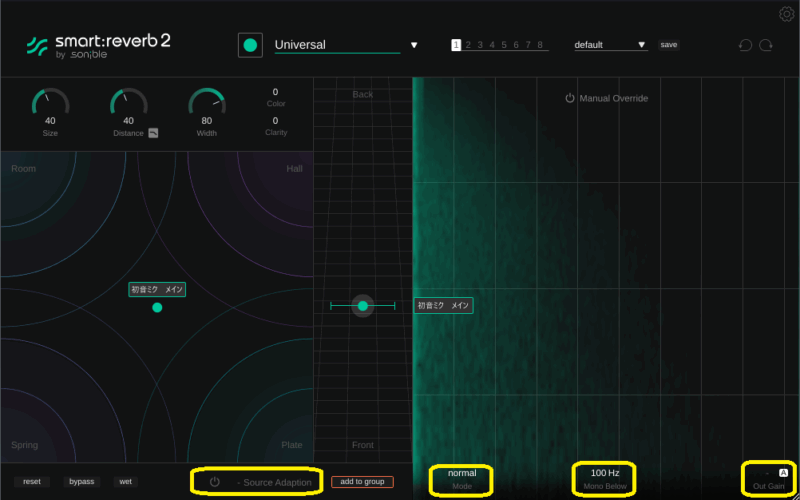Click the reset button
This screenshot has width=800, height=500.
tap(32, 482)
